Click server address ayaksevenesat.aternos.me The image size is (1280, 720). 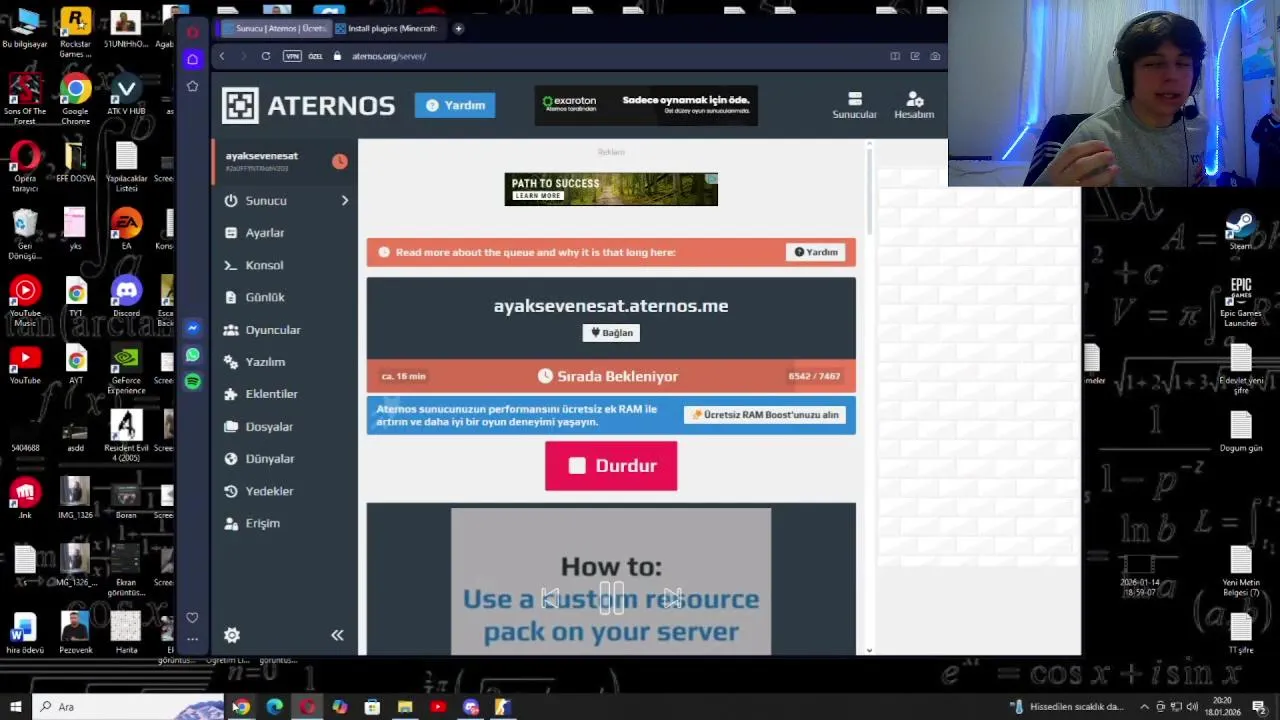[x=611, y=306]
